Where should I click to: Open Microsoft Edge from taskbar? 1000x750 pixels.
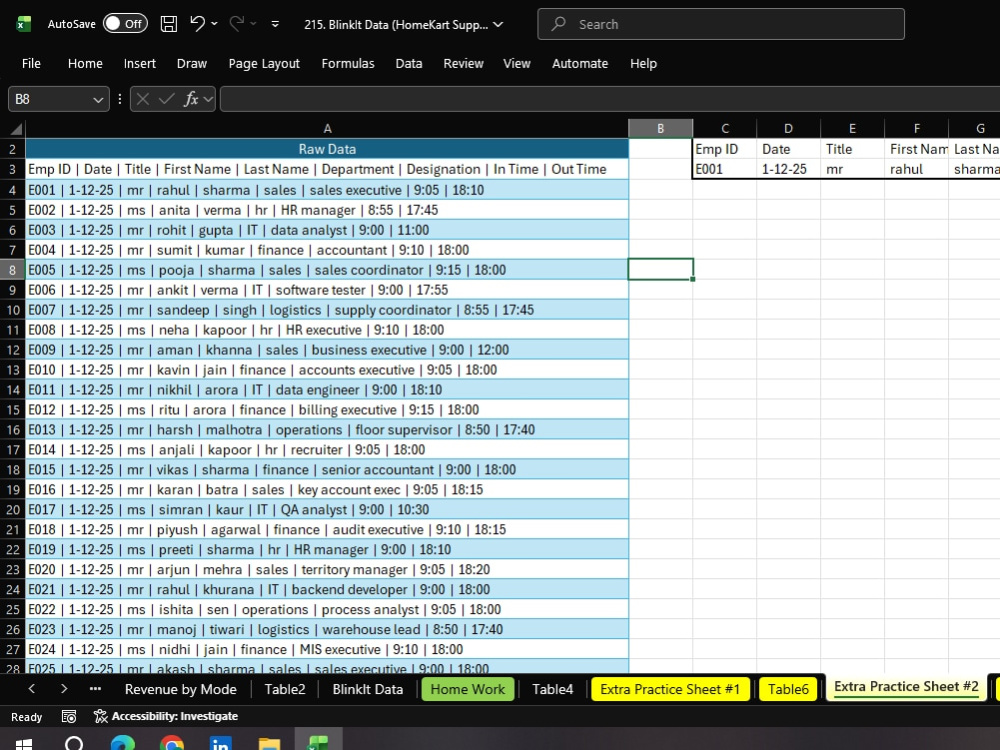tap(122, 743)
